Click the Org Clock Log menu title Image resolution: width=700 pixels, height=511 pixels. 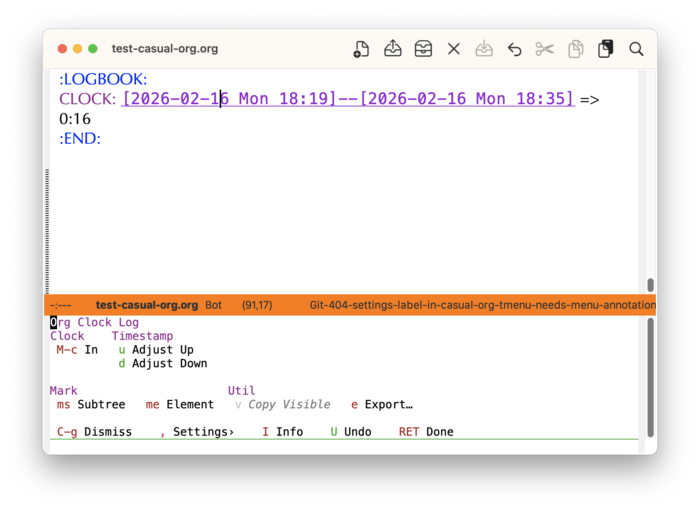[94, 323]
